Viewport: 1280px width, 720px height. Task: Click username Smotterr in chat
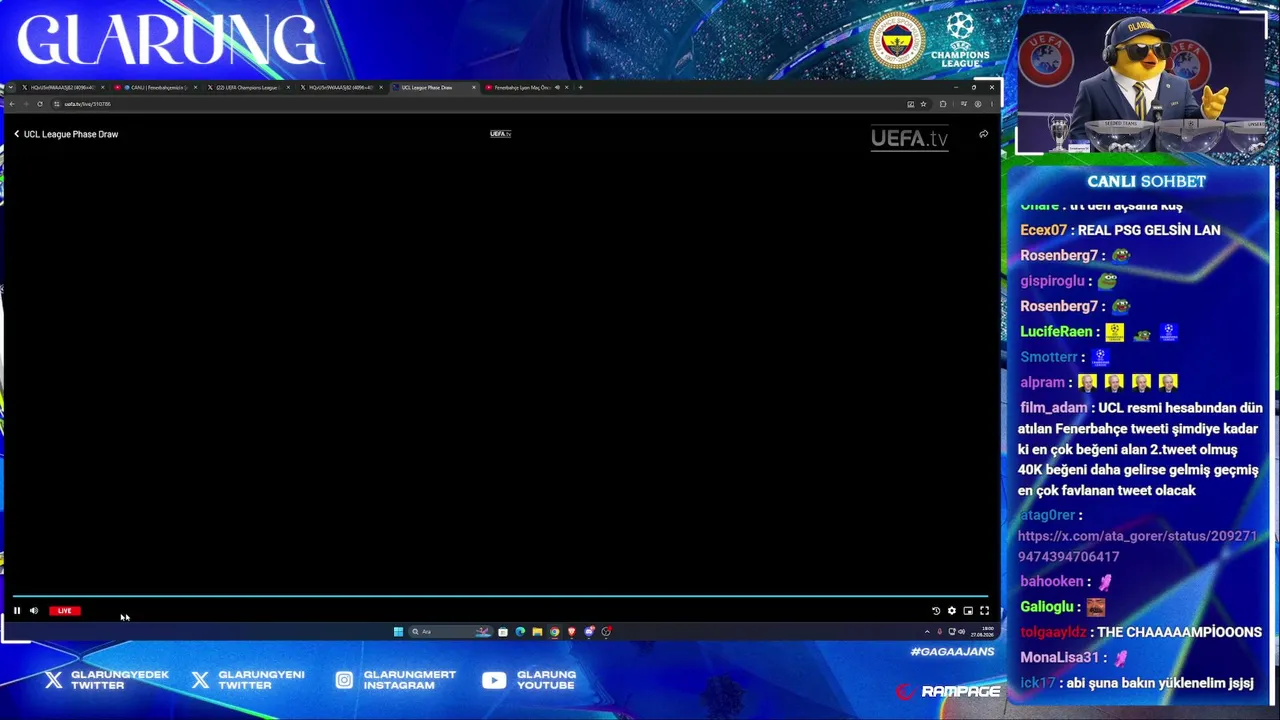coord(1049,357)
